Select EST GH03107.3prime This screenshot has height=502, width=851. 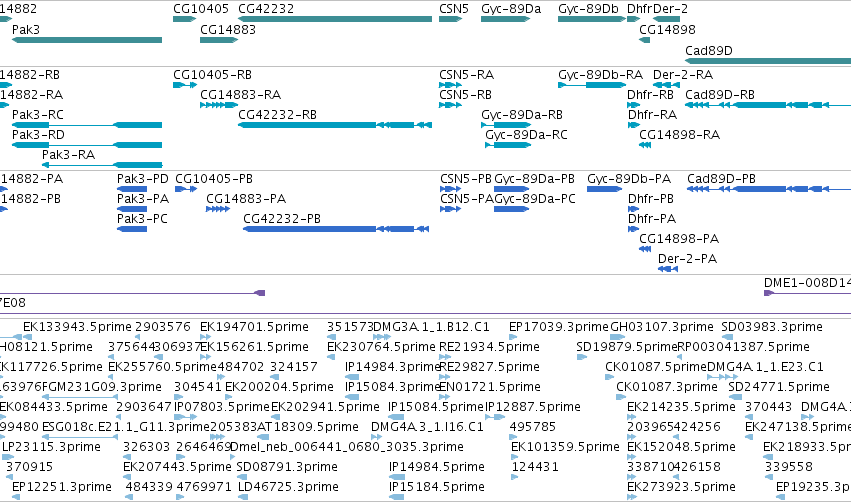(618, 337)
